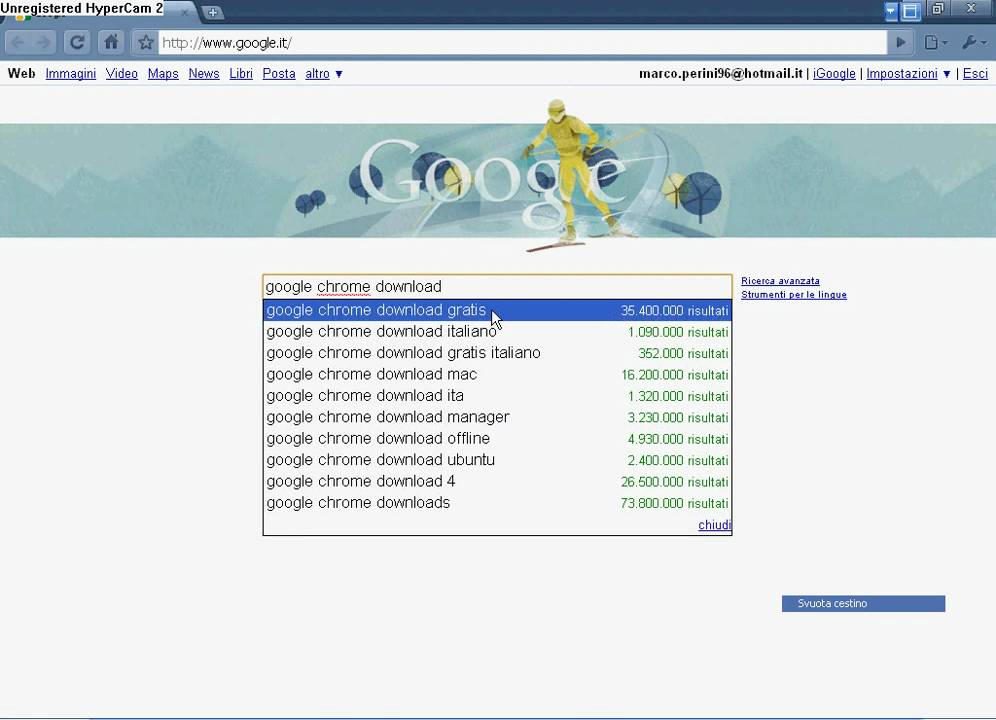Click the Svuota cestino button
This screenshot has width=996, height=720.
pyautogui.click(x=863, y=604)
